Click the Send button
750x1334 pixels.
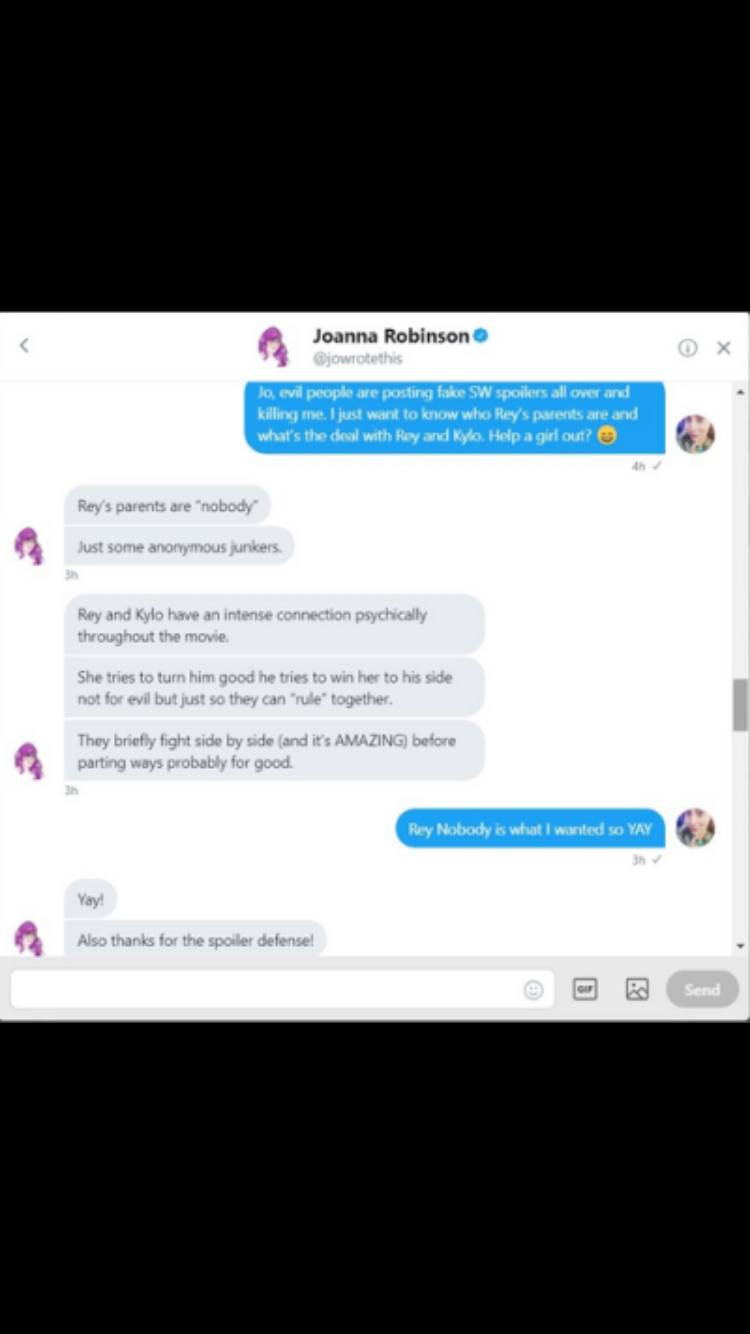click(x=702, y=989)
